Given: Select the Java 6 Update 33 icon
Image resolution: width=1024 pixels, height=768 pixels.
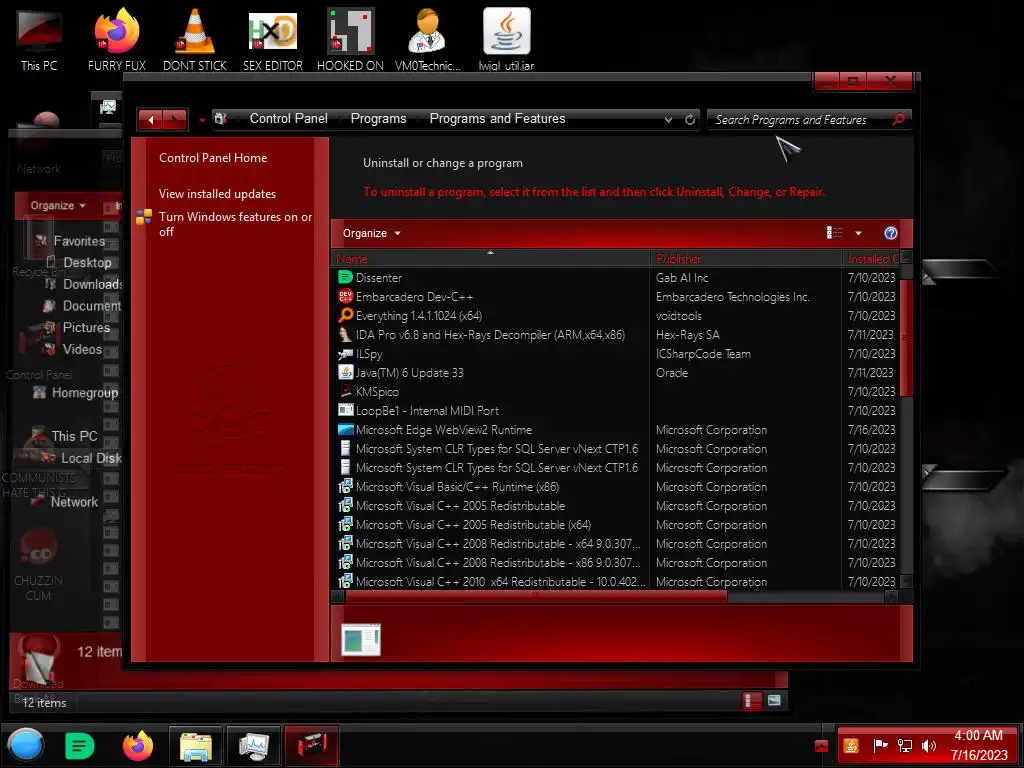Looking at the screenshot, I should coord(345,372).
